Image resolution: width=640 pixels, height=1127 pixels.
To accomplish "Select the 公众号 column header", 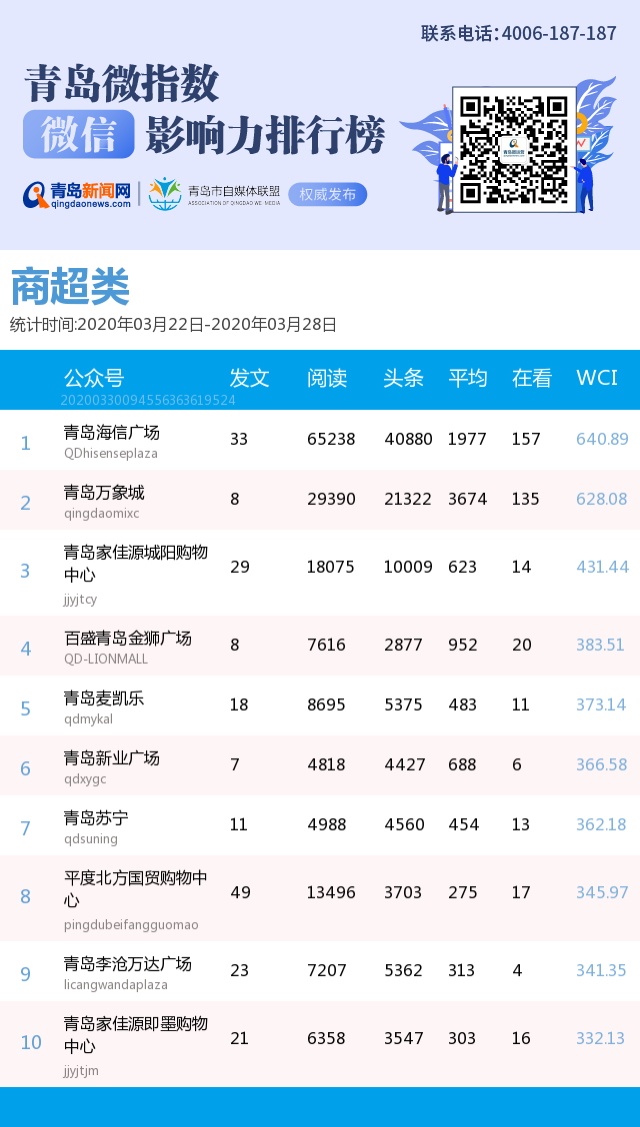I will click(x=94, y=378).
